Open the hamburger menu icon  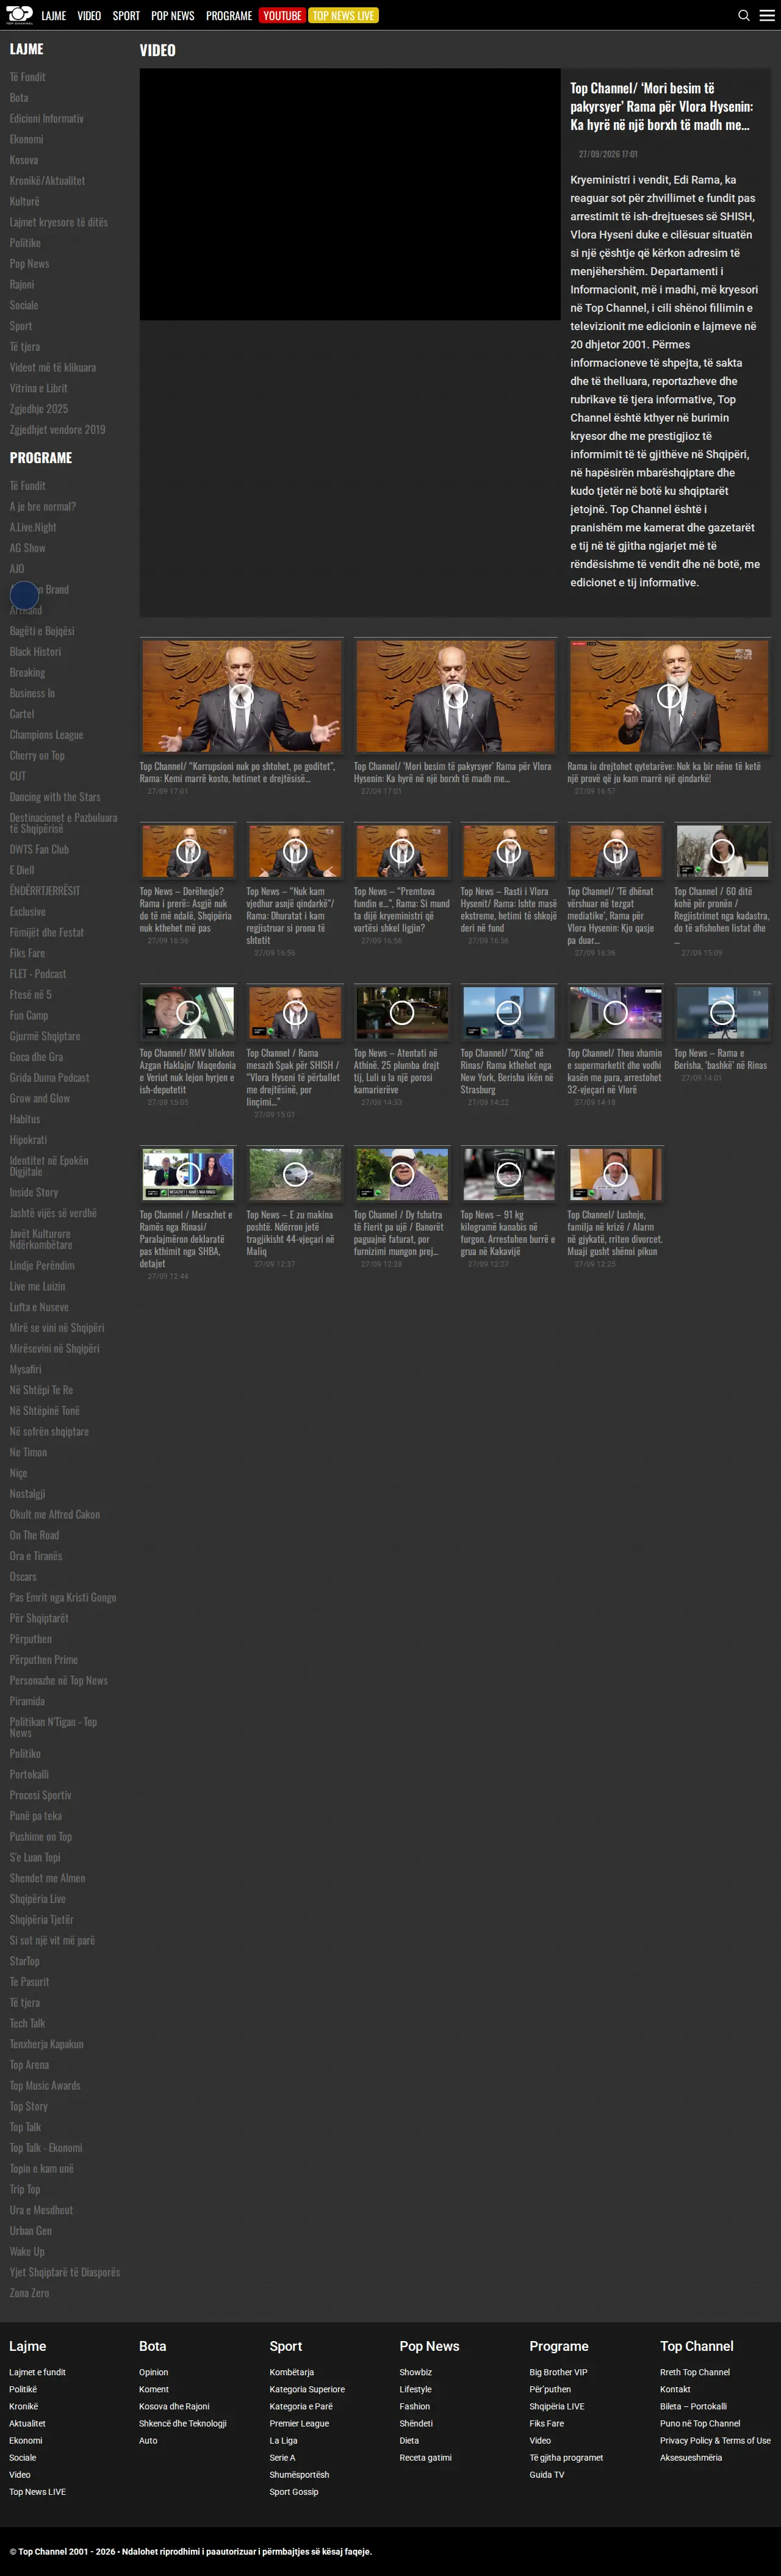coord(767,15)
